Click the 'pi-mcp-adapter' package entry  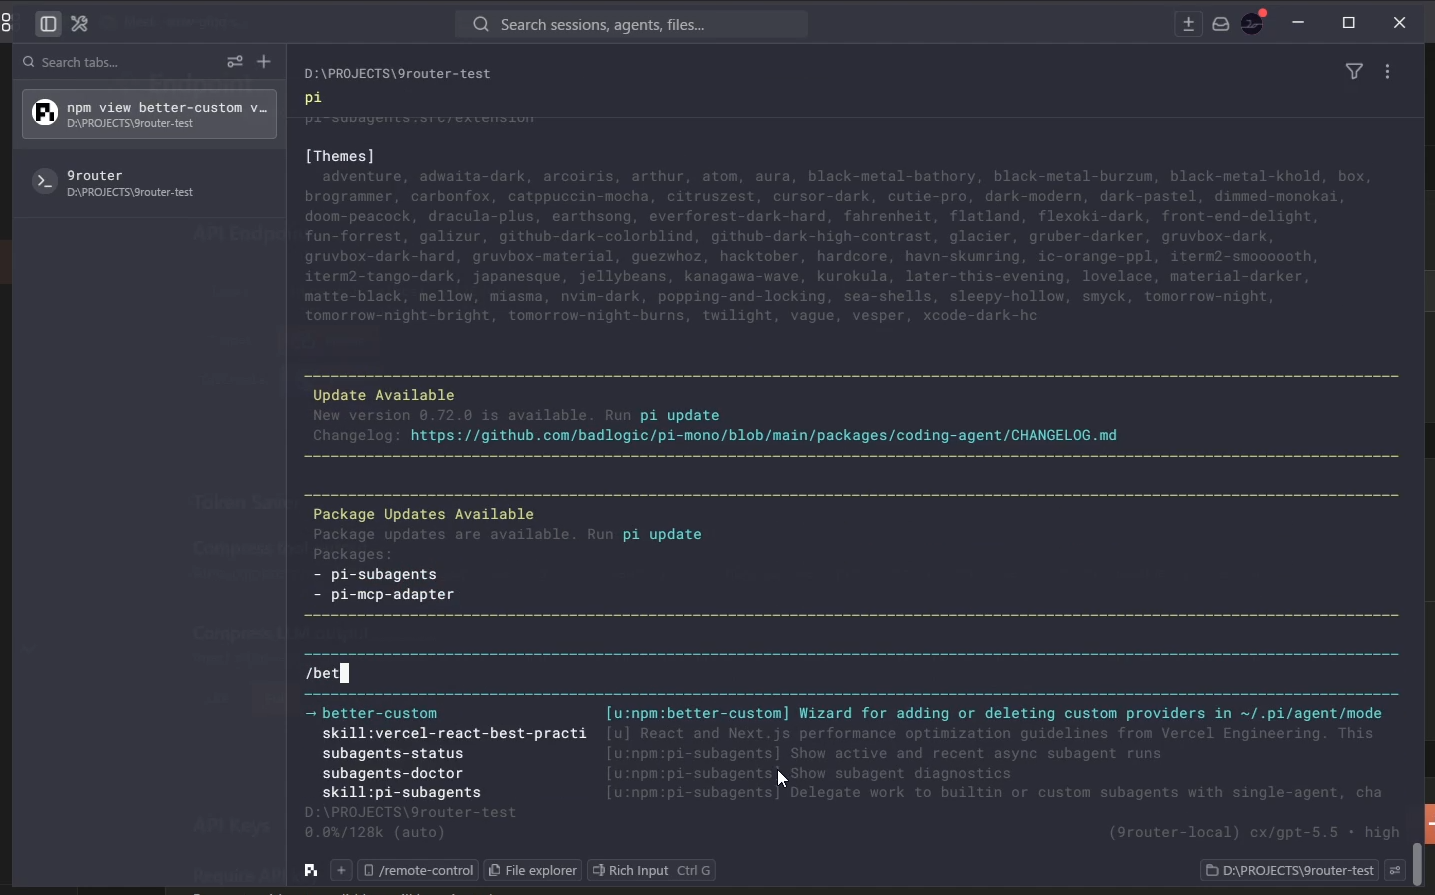393,595
